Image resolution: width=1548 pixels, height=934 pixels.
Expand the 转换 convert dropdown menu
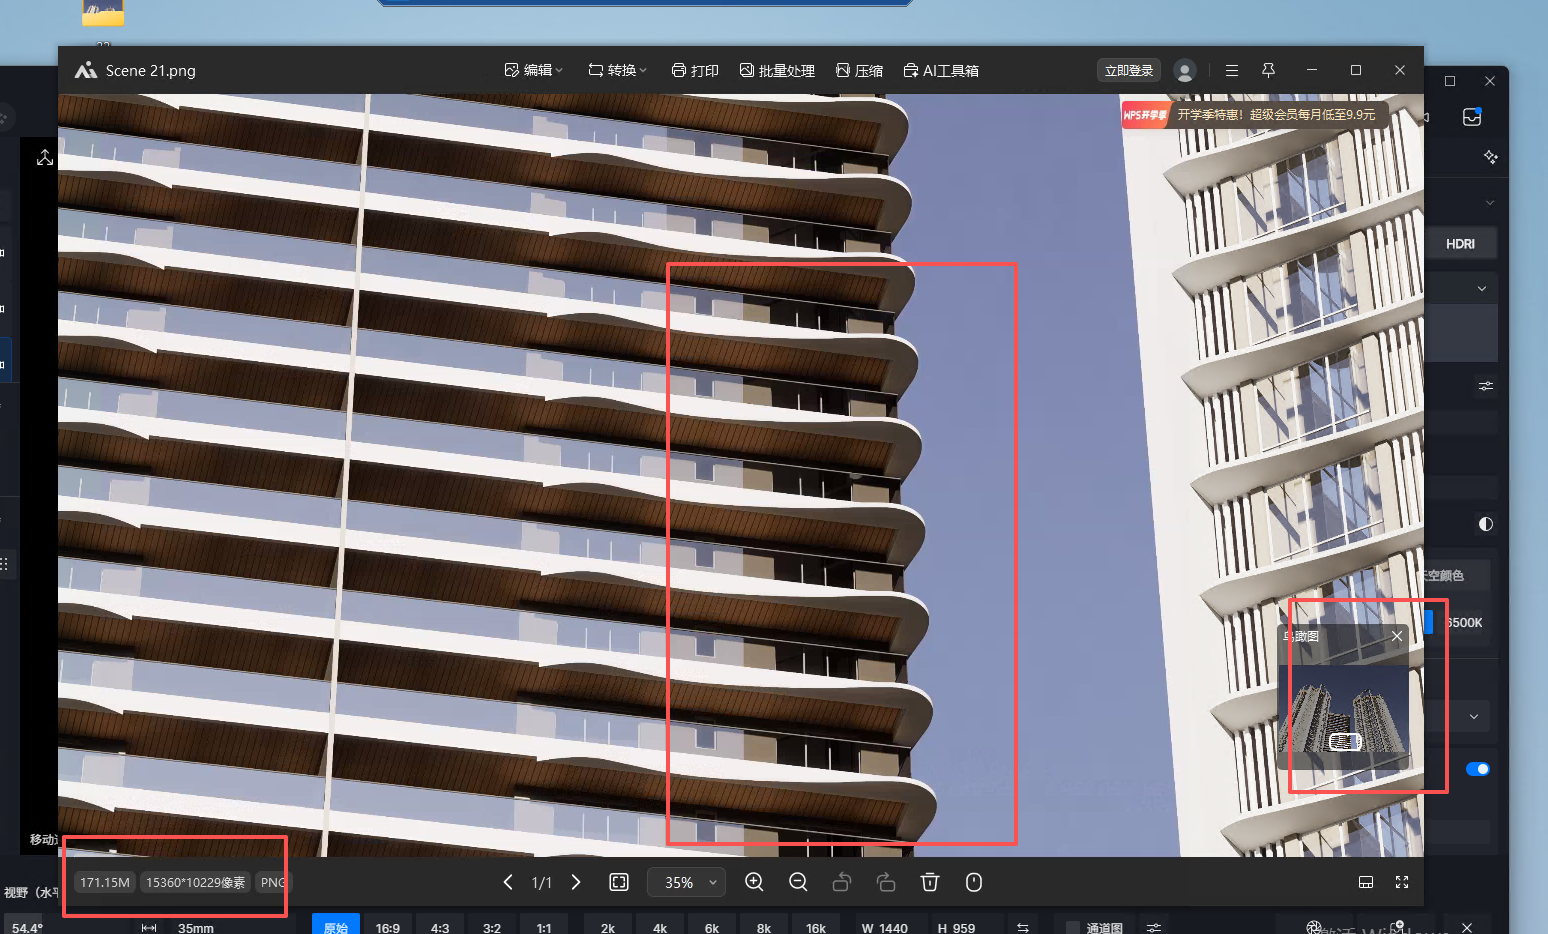[x=618, y=70]
